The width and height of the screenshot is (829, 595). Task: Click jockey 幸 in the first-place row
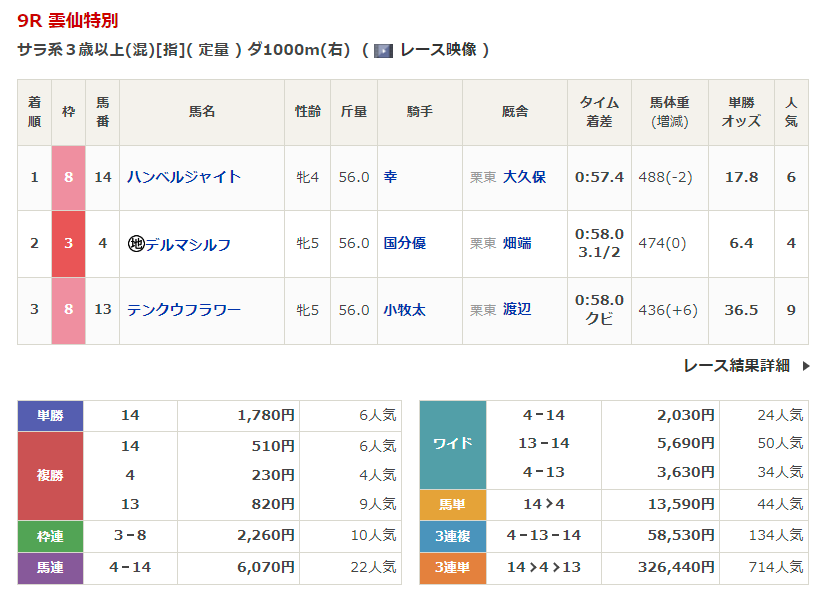[390, 177]
